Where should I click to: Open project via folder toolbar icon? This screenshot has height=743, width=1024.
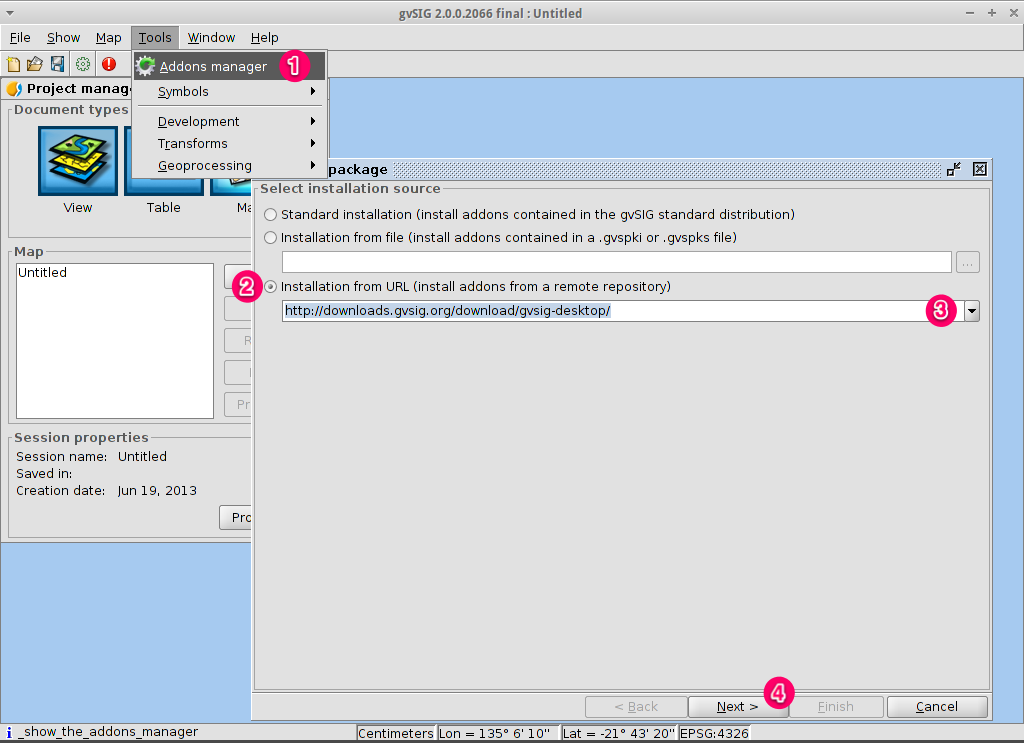click(x=35, y=64)
